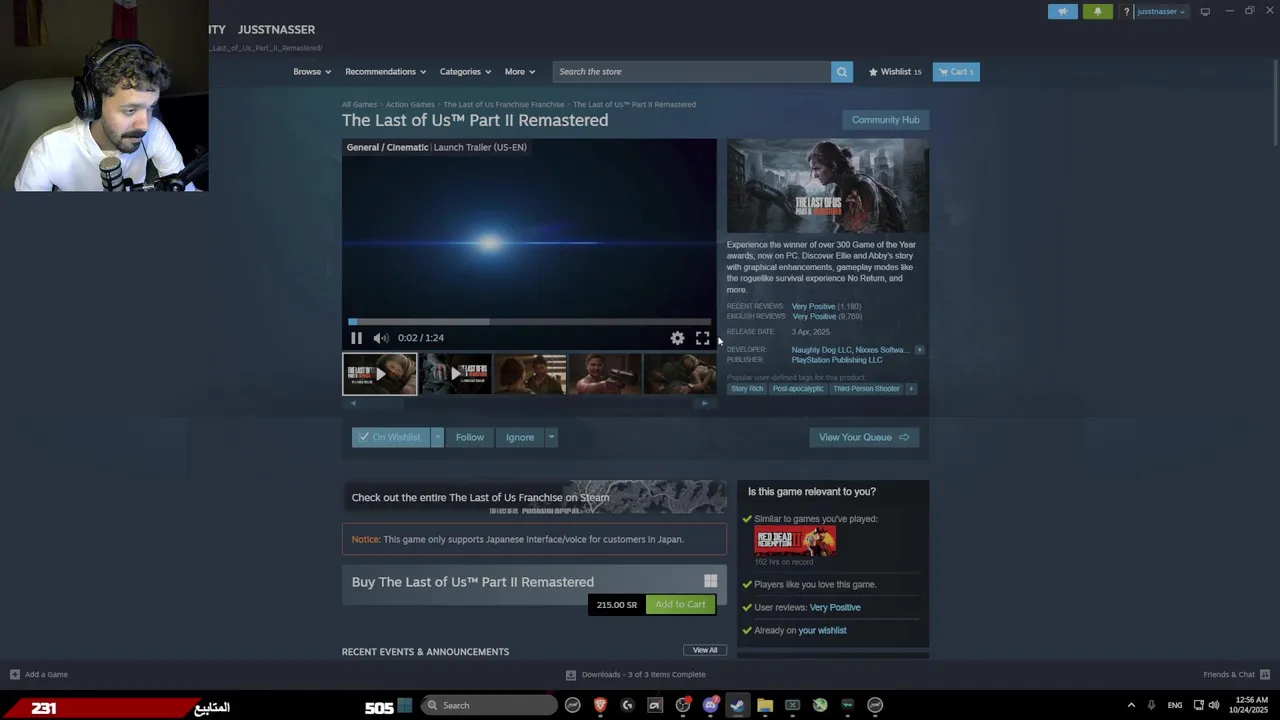Image resolution: width=1280 pixels, height=720 pixels.
Task: Expand the developer list plus button
Action: point(919,350)
